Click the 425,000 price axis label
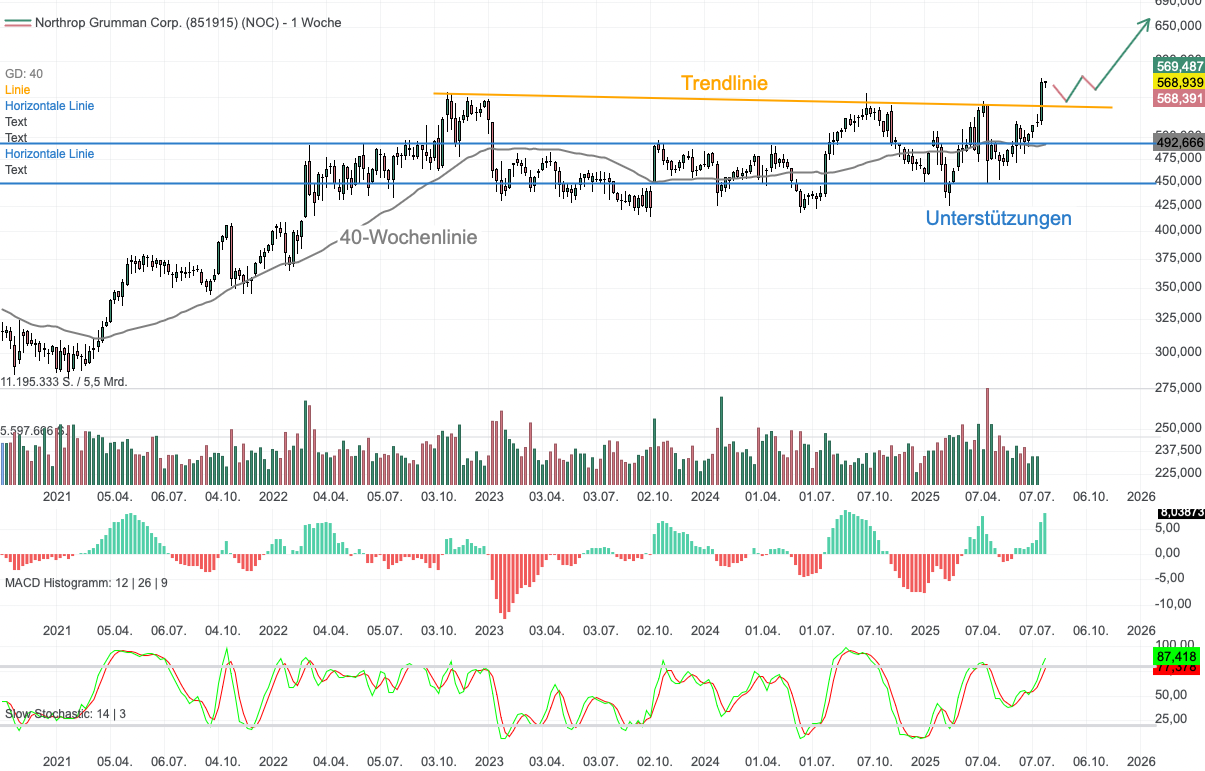 (x=1179, y=205)
